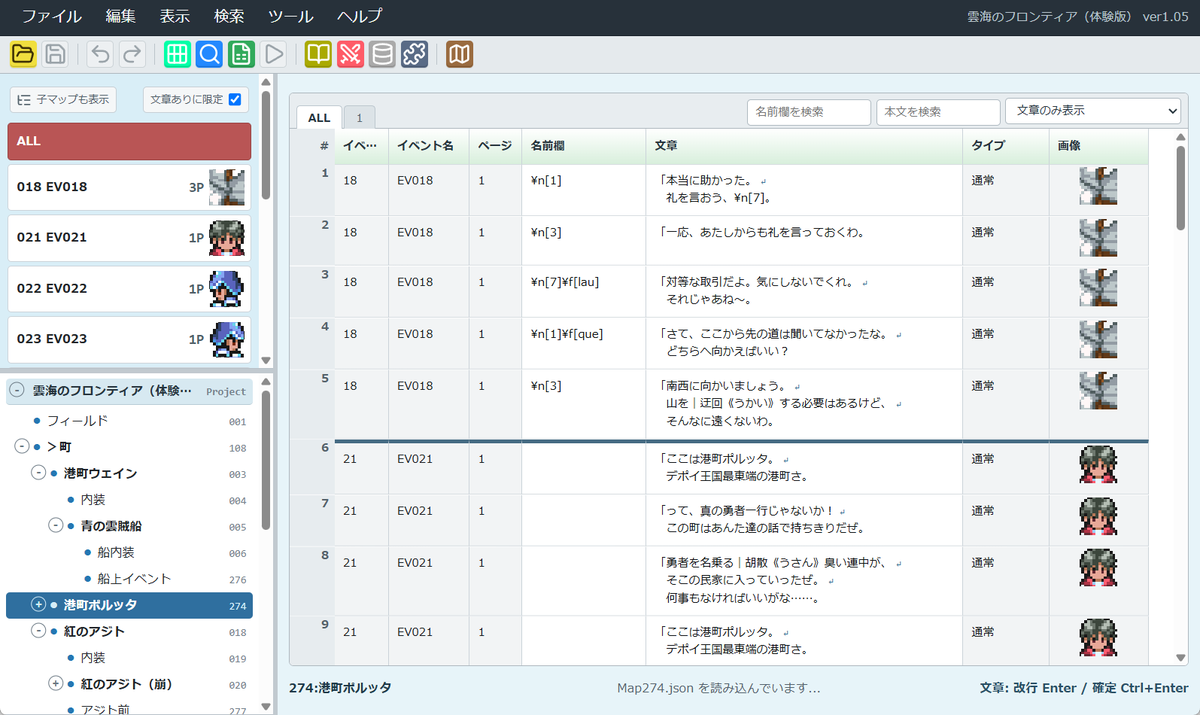
Task: Click 子マップも表示 button
Action: click(x=63, y=100)
